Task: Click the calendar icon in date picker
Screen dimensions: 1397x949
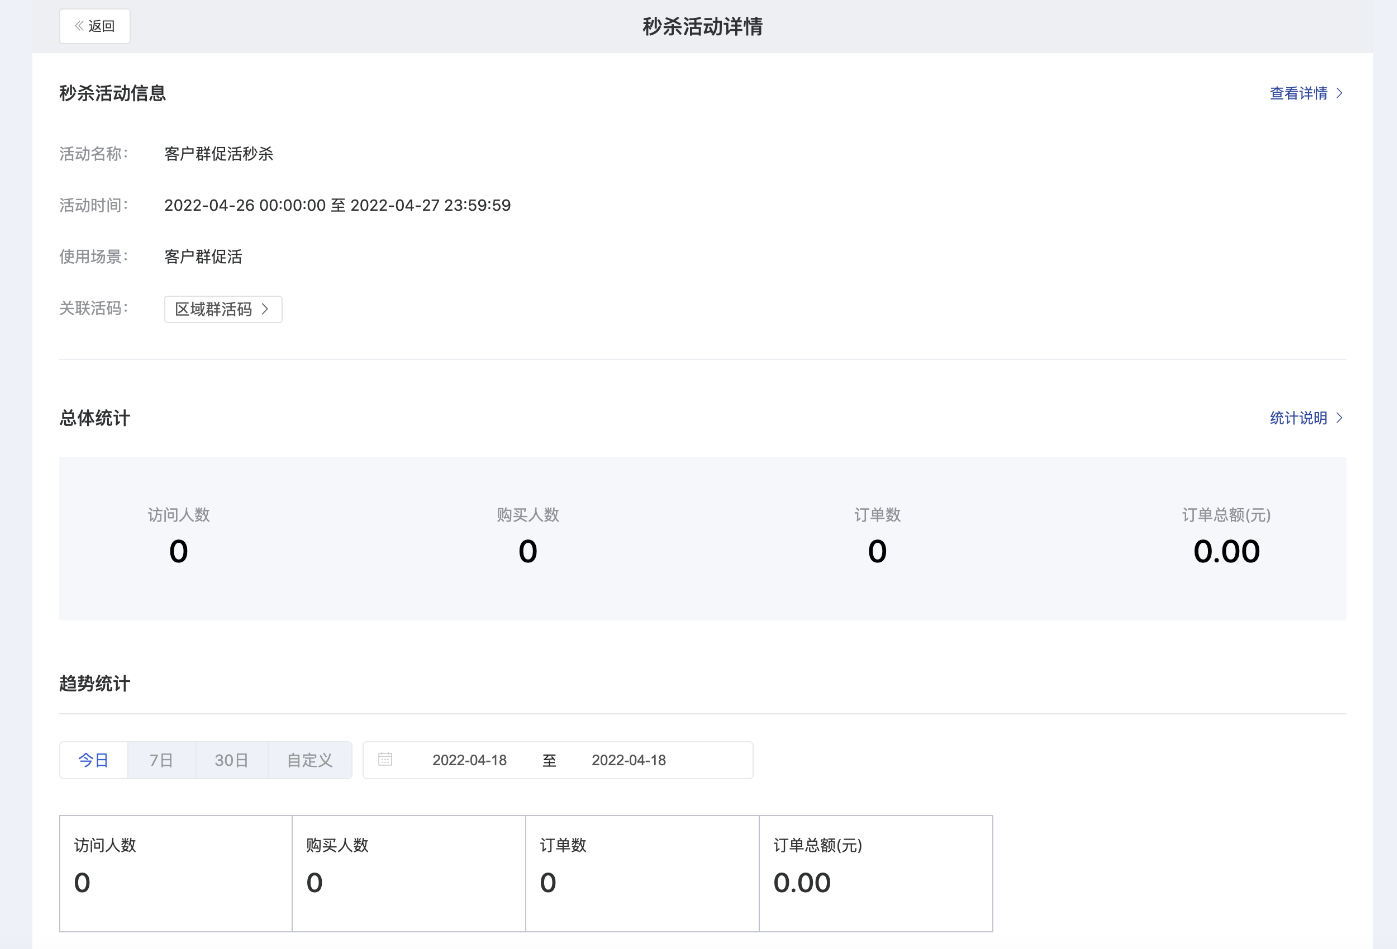Action: pos(385,760)
